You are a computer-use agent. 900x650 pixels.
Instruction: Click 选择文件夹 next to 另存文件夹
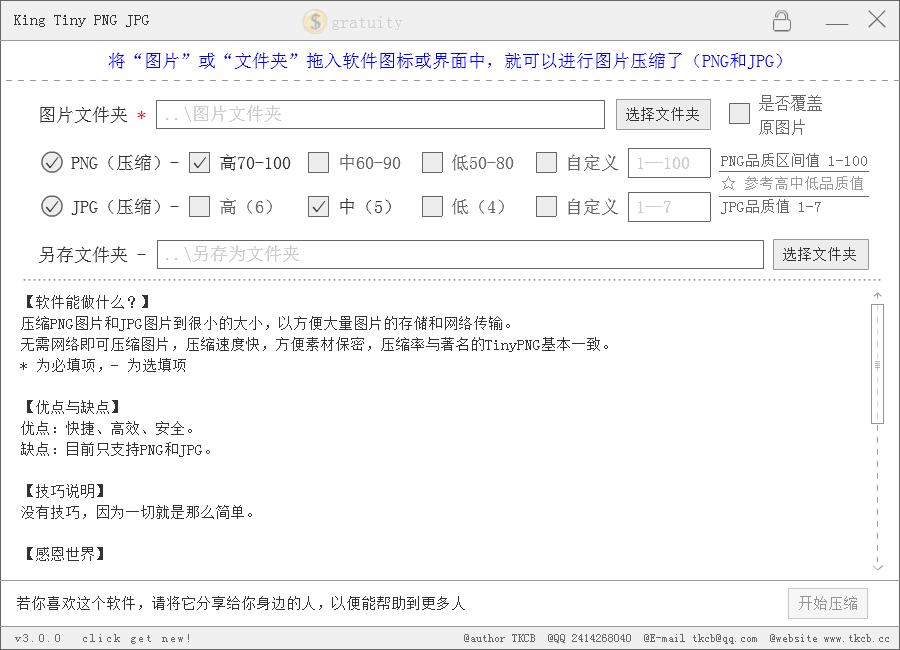tap(820, 254)
